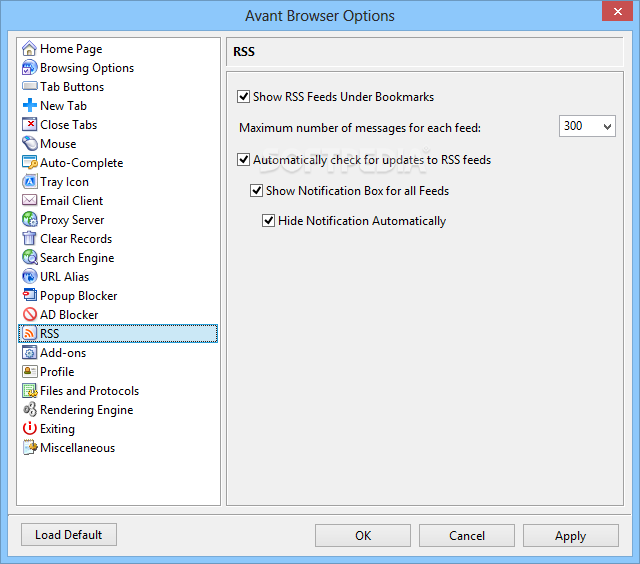Select Auto-Complete in the list

pyautogui.click(x=82, y=162)
